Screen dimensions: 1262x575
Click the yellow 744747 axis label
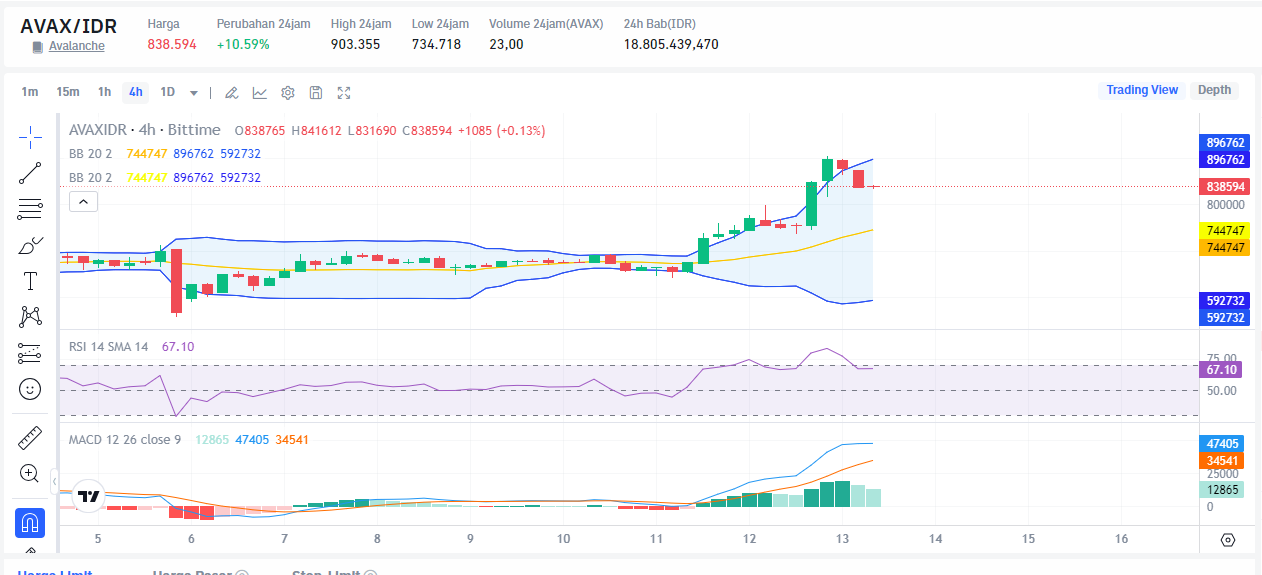point(1225,229)
